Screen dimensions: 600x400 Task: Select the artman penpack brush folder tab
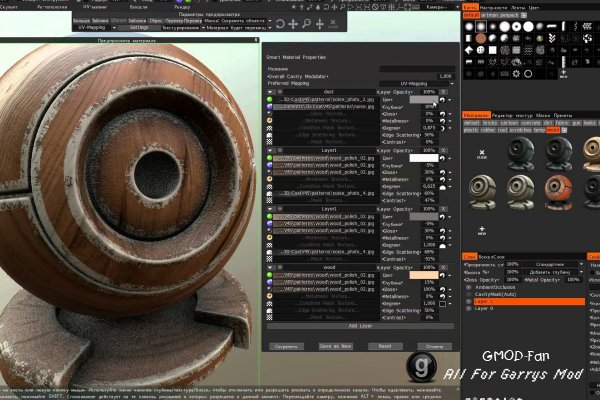500,15
